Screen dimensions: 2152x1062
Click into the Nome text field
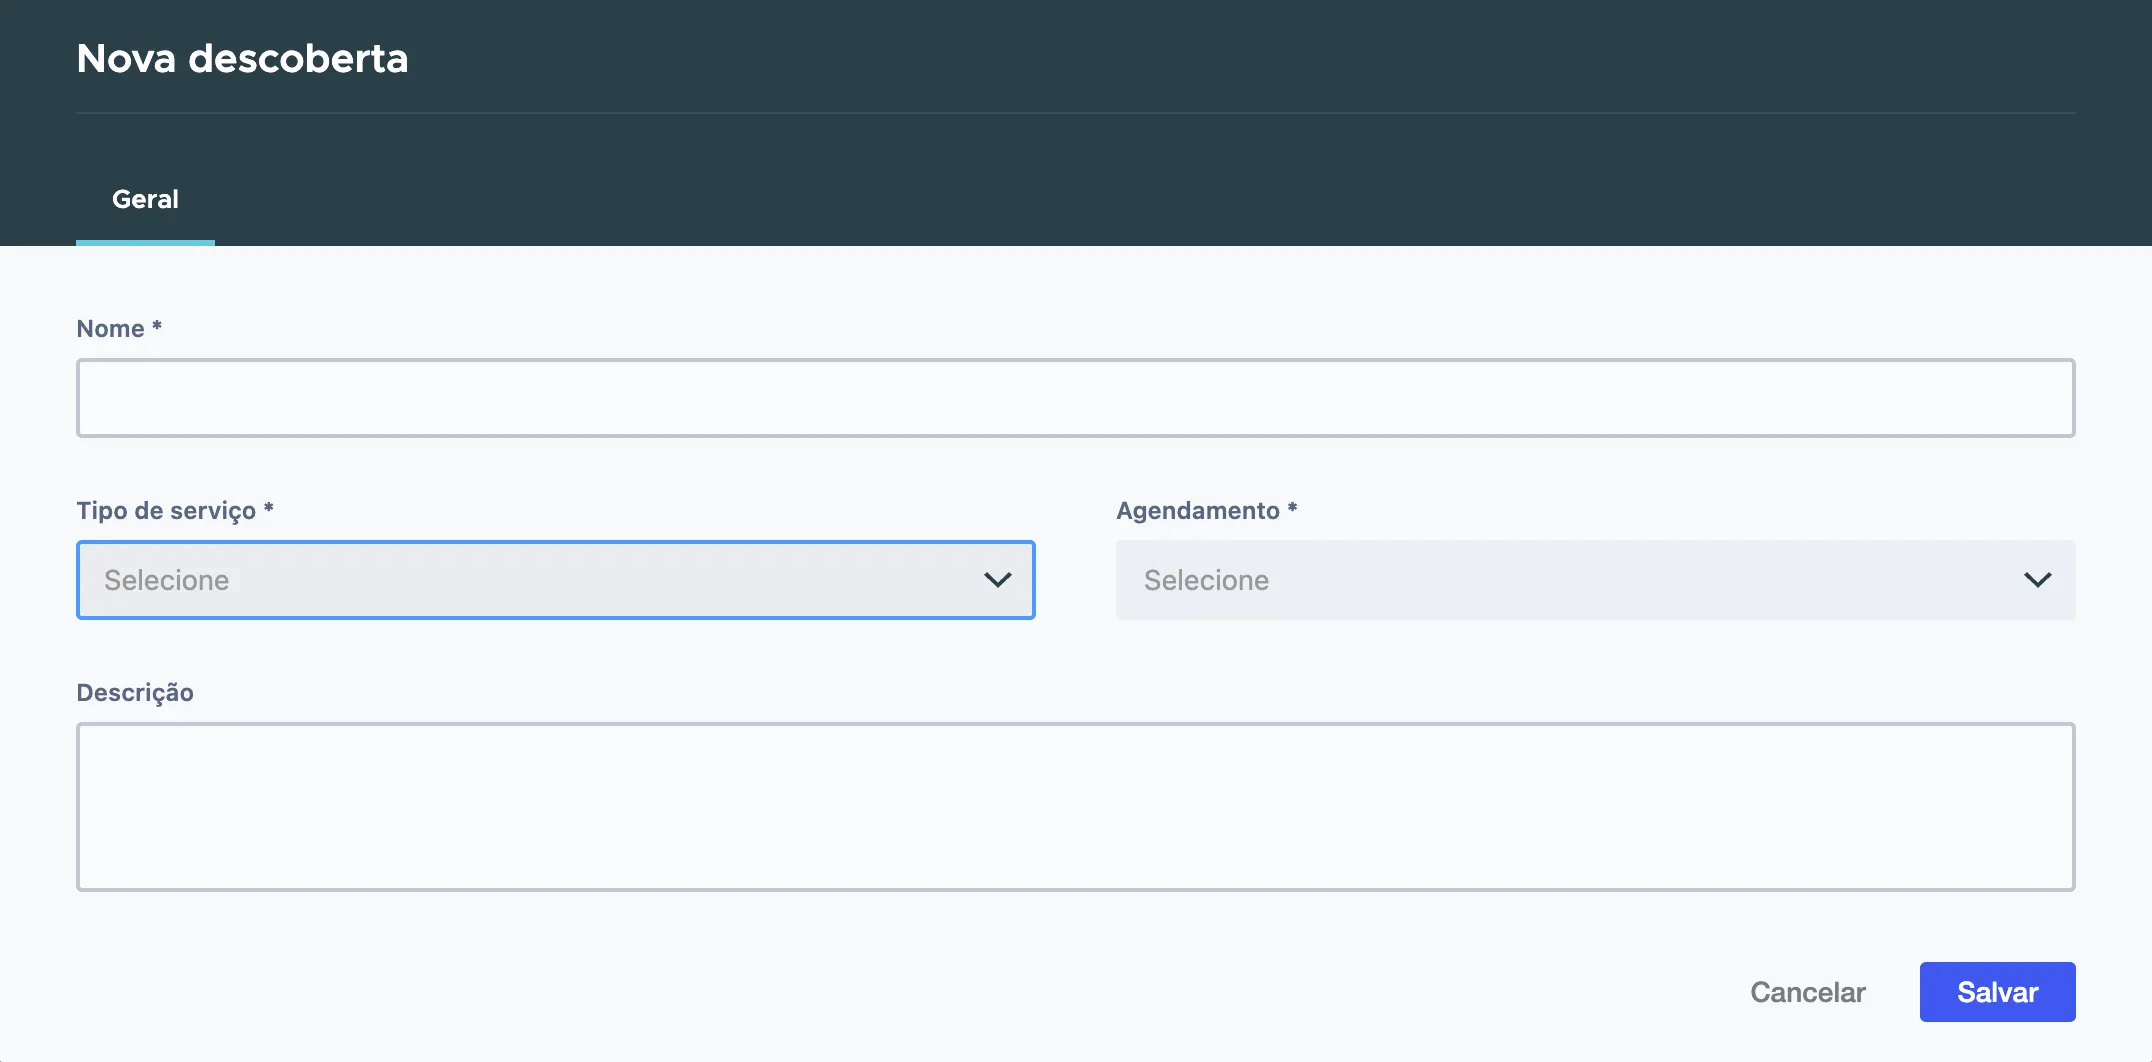pos(1076,398)
